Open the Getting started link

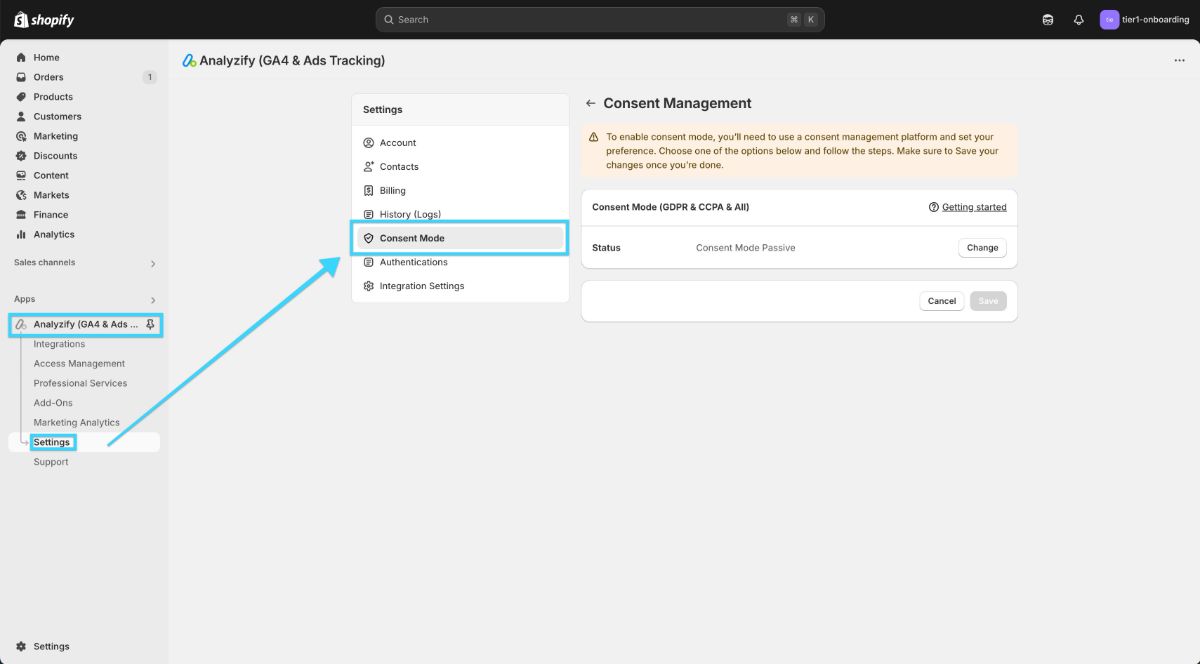click(974, 207)
